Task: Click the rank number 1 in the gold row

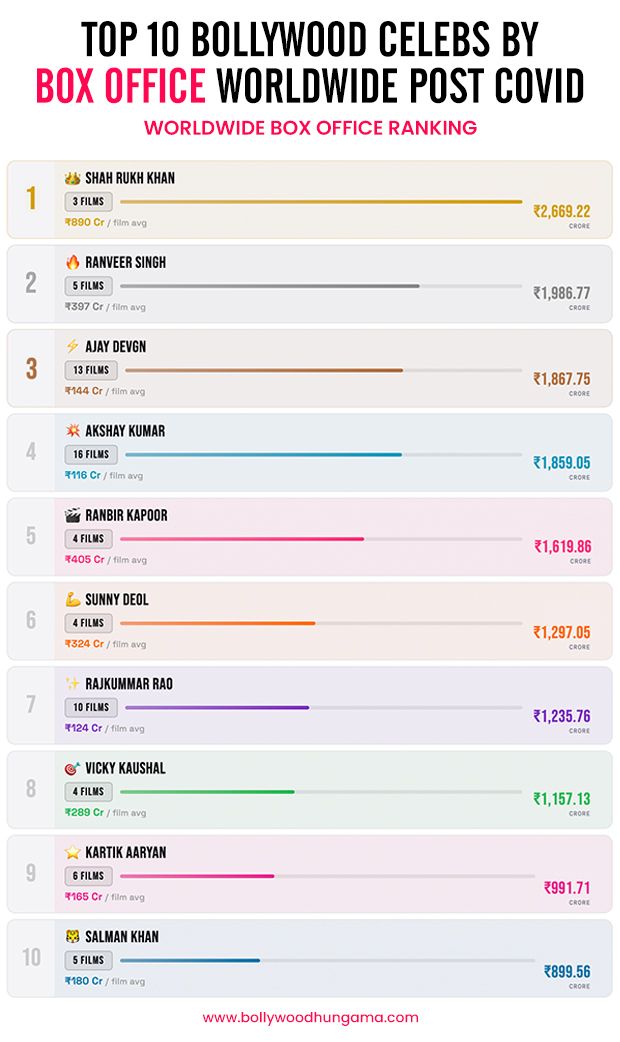Action: [x=31, y=200]
